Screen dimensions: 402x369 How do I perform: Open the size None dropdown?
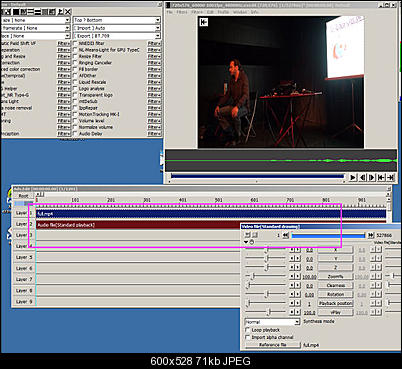(35, 20)
